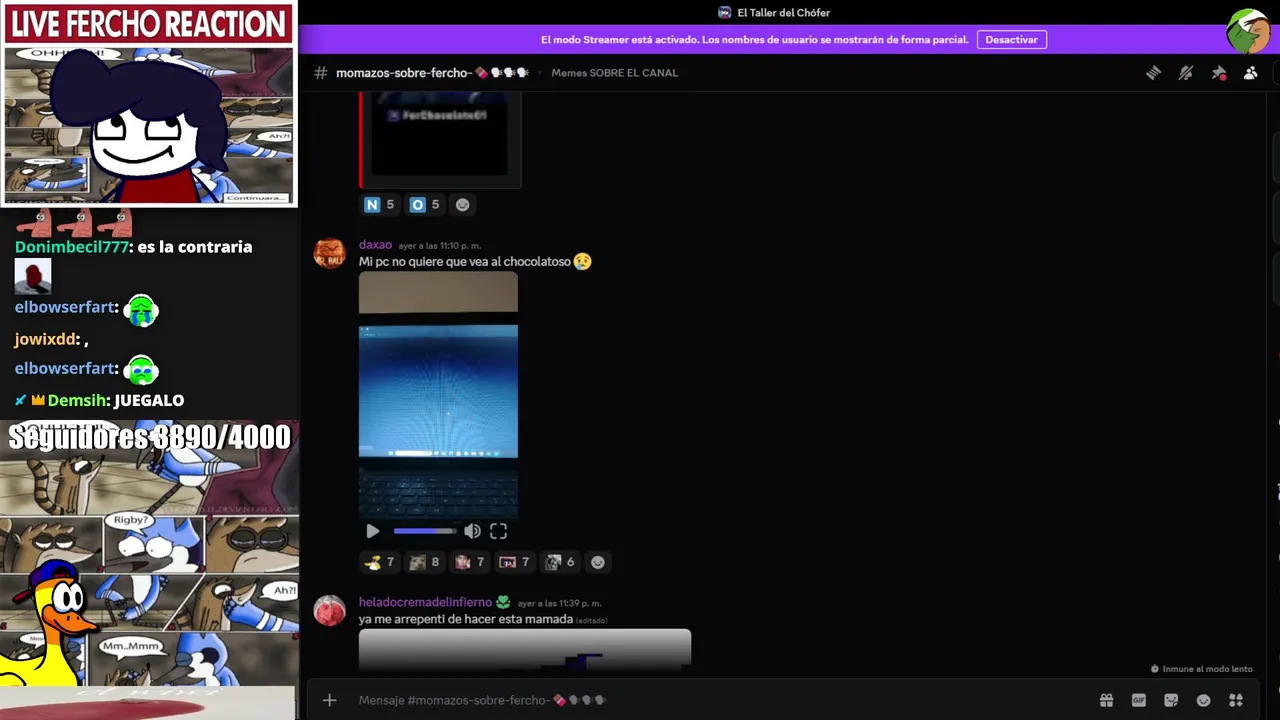Click Inmune al modo lento label

[x=1201, y=669]
